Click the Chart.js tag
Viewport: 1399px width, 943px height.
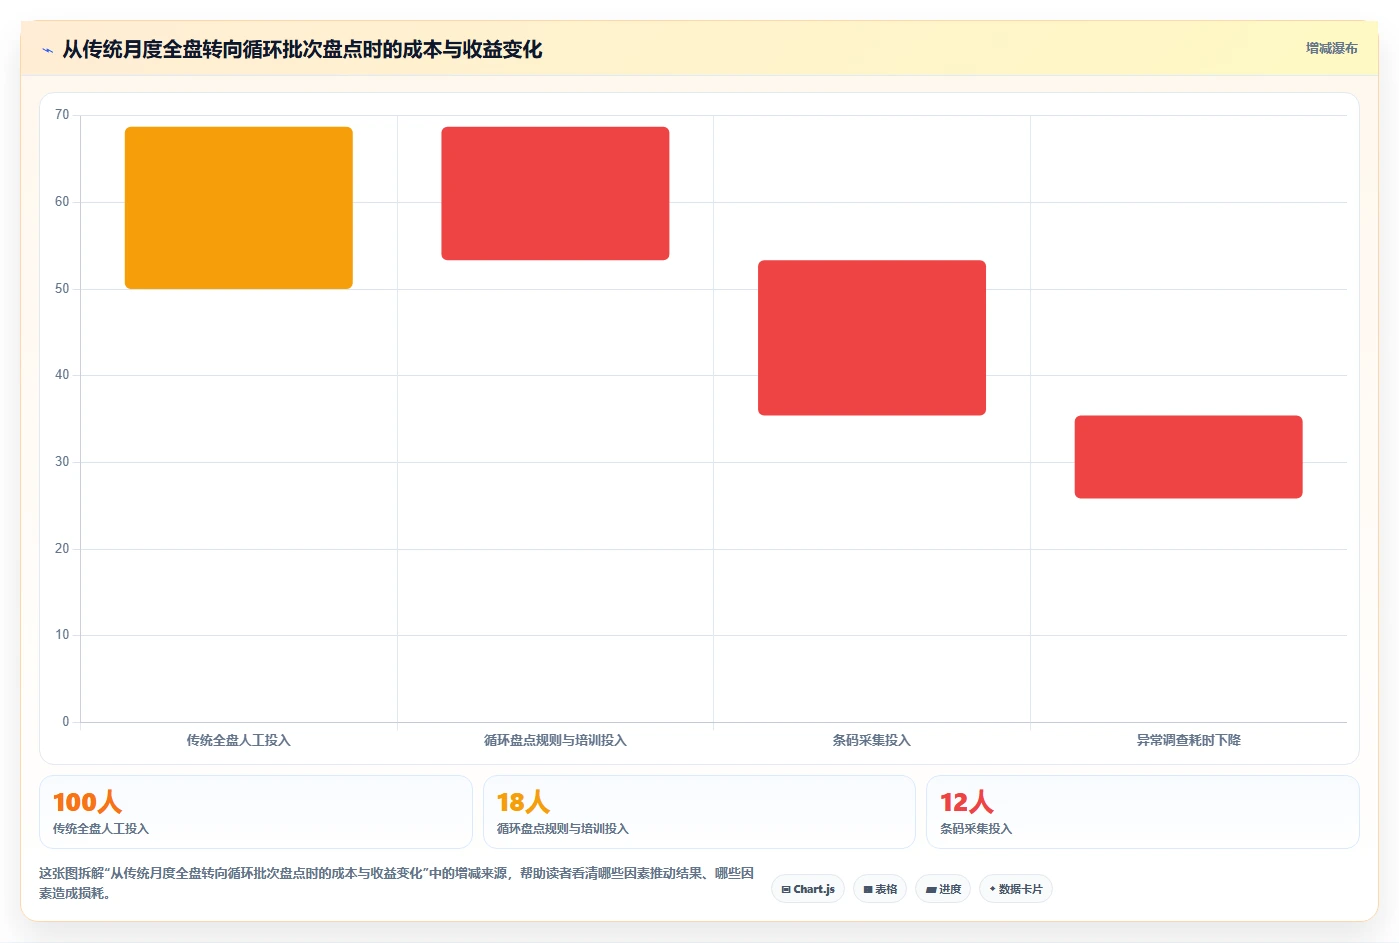point(808,889)
